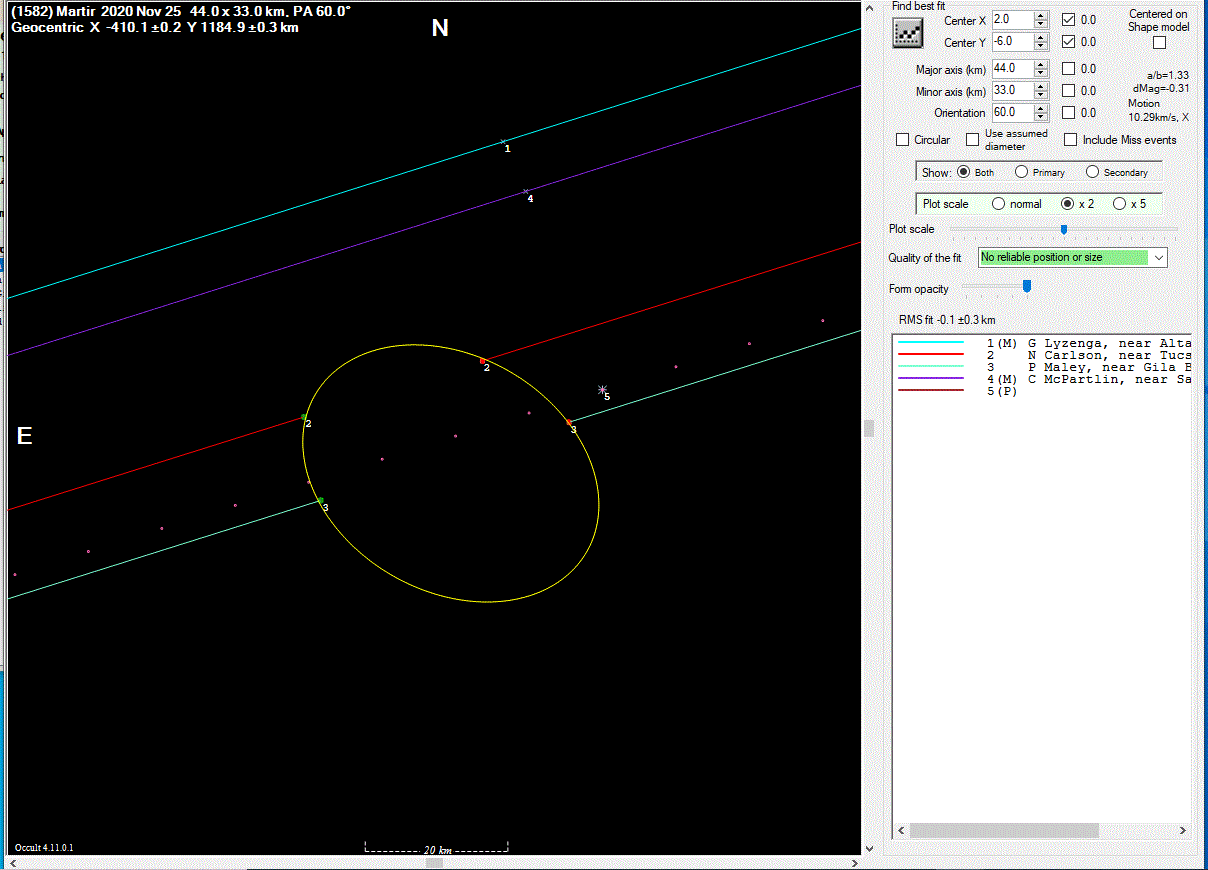
Task: Increase Center X with the up arrow
Action: (x=1041, y=16)
